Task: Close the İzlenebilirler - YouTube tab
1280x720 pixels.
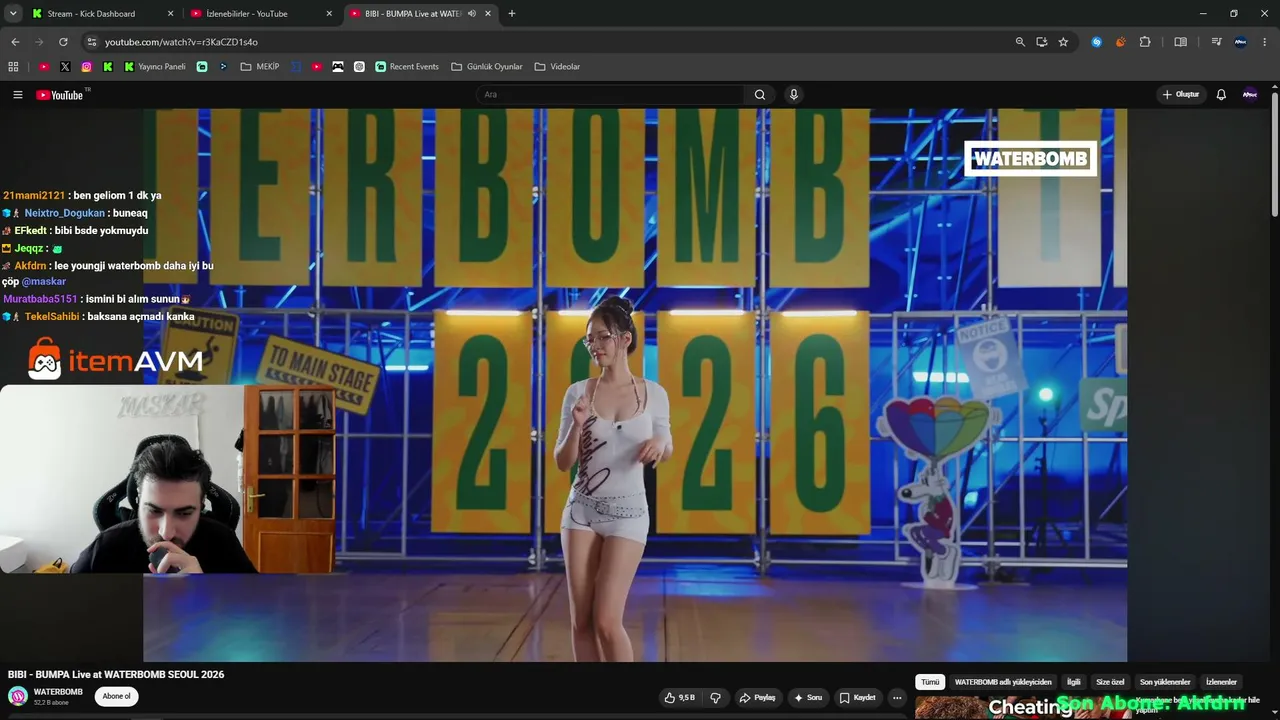Action: [x=330, y=14]
